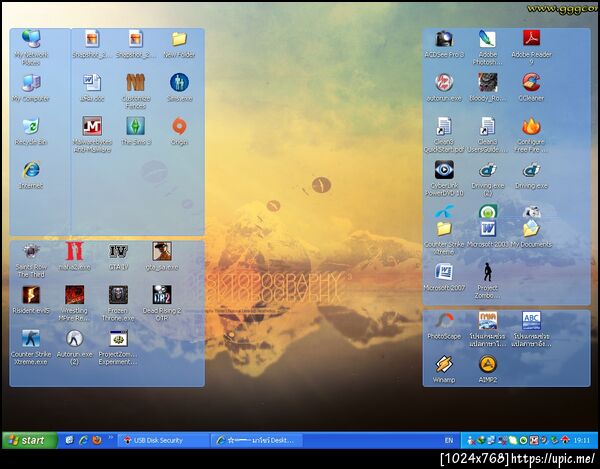Expand the Quick Launch chevron
Viewport: 600px width, 469px height.
coord(111,437)
